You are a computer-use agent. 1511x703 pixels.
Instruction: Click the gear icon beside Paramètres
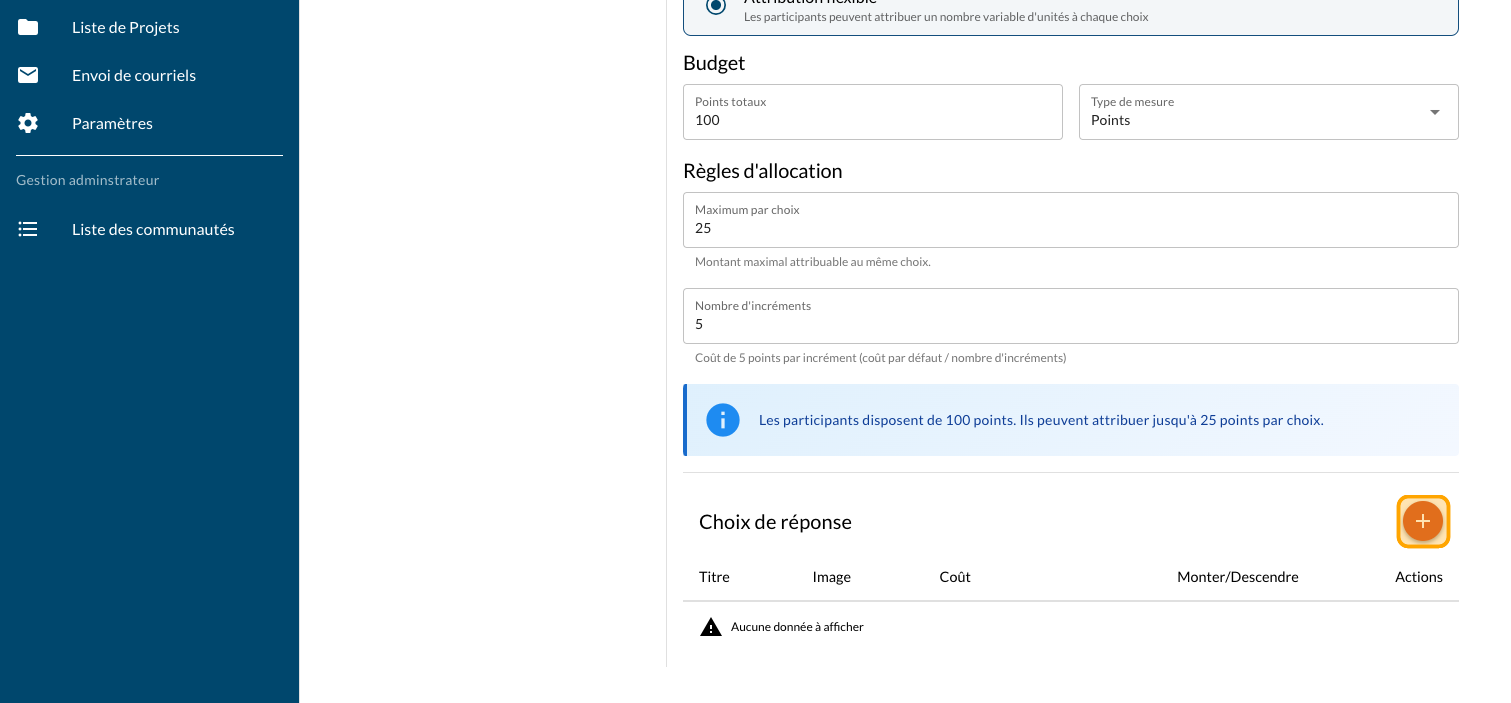[x=28, y=123]
